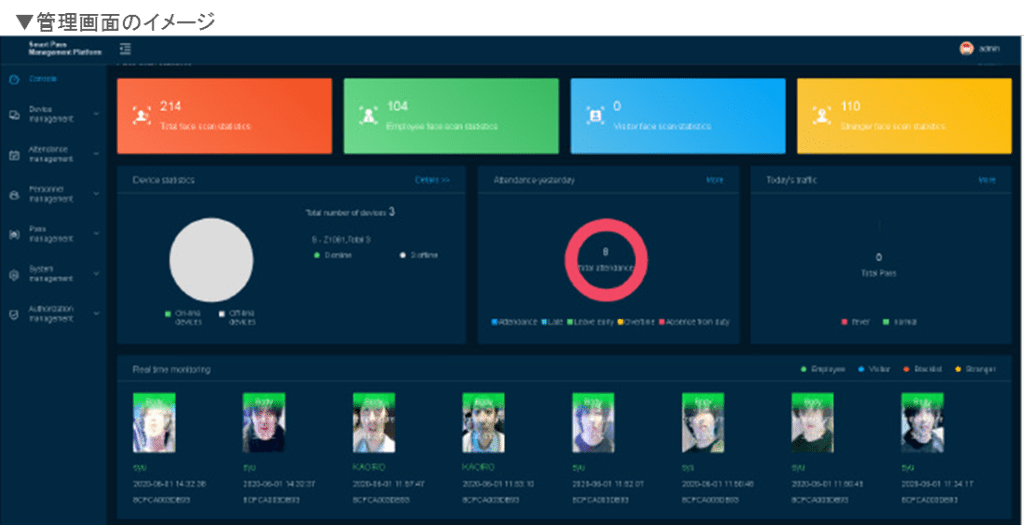The width and height of the screenshot is (1024, 525).
Task: Toggle the Employee legend in Real time monitoring
Action: [x=824, y=369]
